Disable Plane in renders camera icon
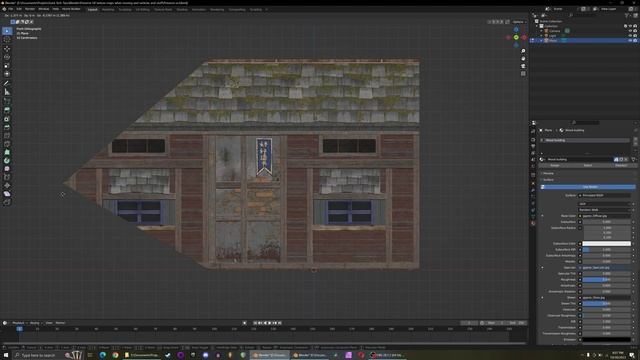 tap(635, 40)
